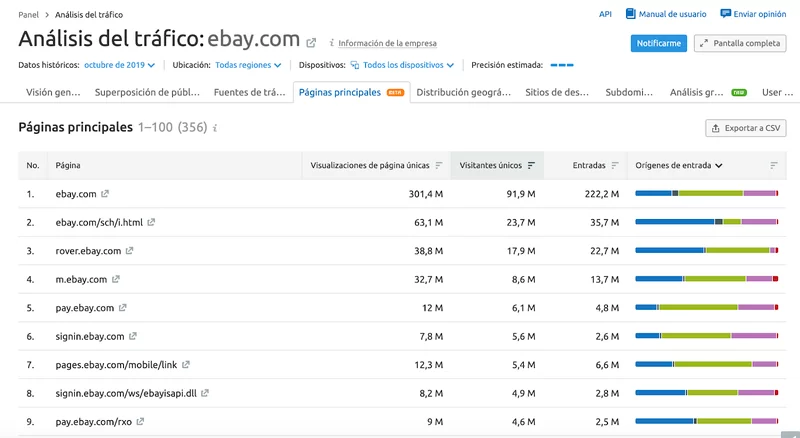
Task: Click the User manual book icon
Action: (631, 14)
